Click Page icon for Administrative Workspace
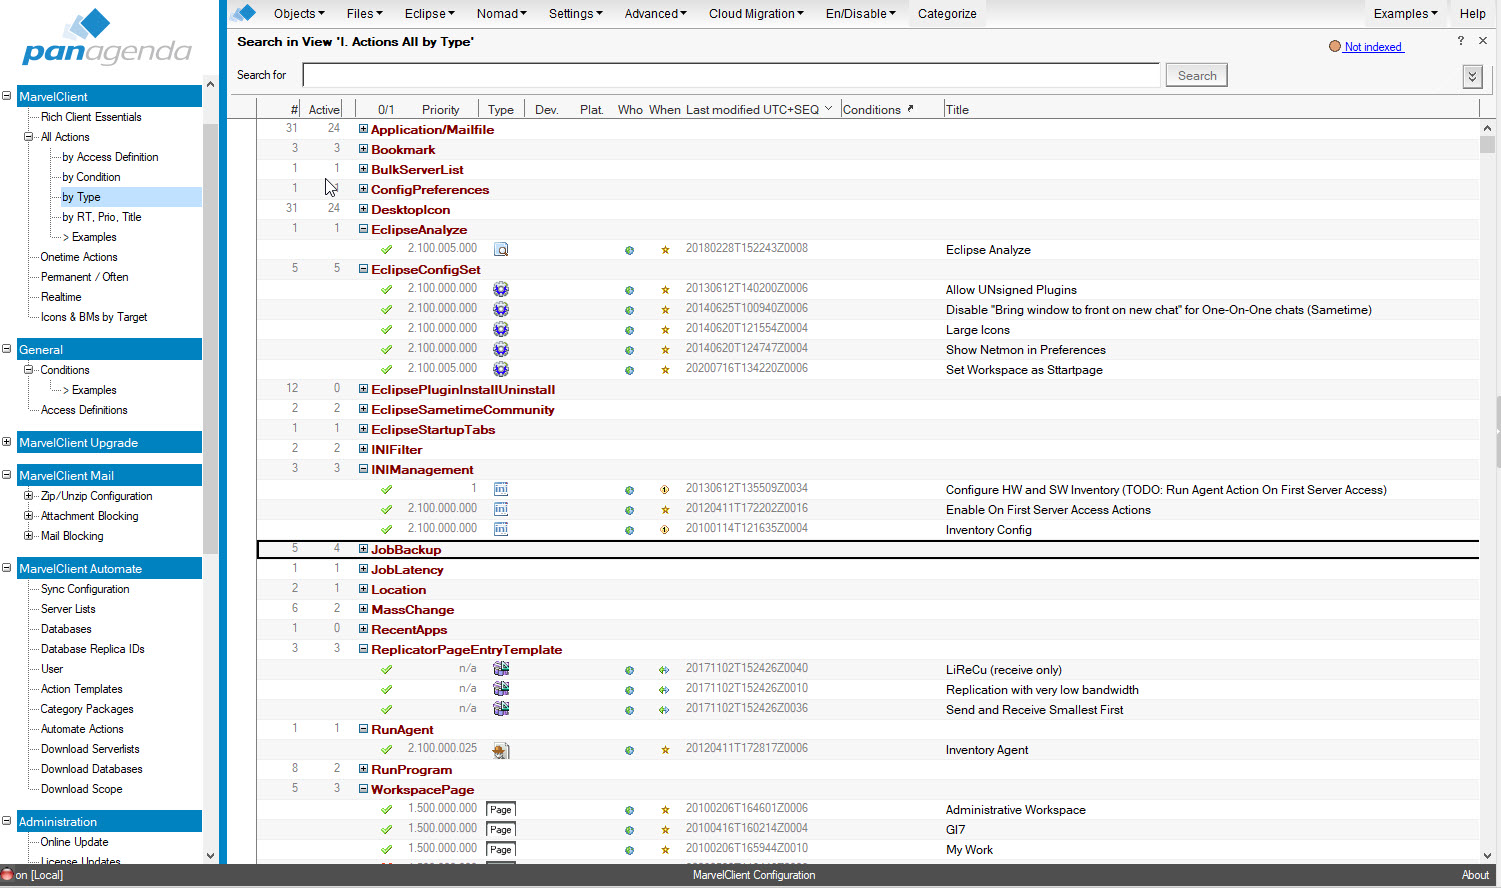 coord(501,810)
